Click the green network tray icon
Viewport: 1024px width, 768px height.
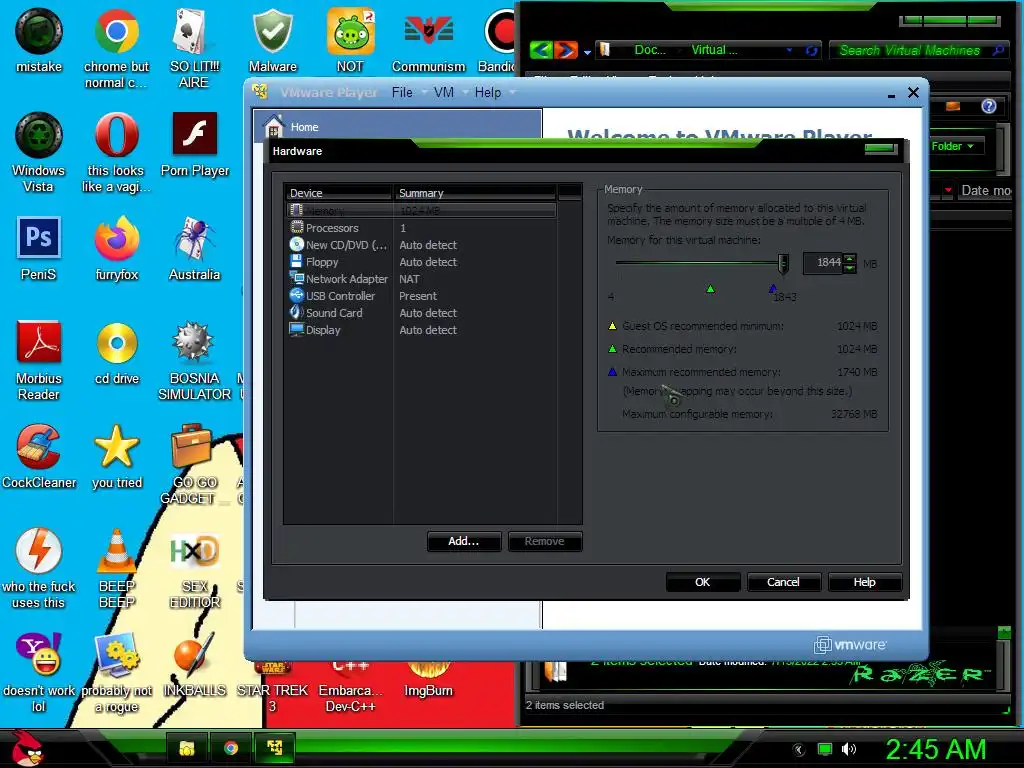(x=825, y=749)
